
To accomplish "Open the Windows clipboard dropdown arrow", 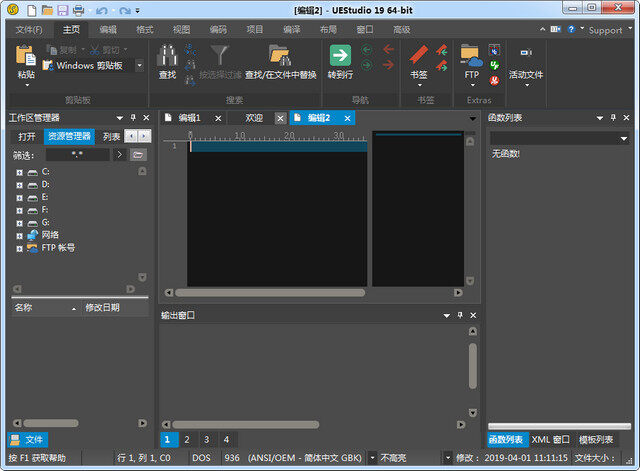I will pos(140,65).
